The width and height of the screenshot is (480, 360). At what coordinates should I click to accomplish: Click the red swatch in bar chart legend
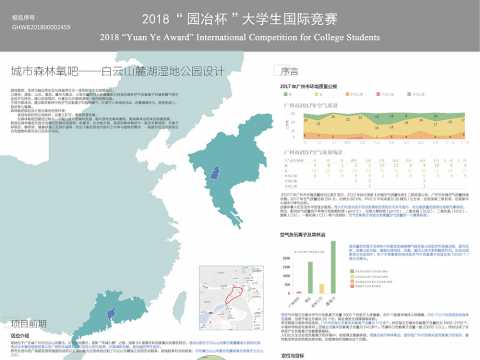(x=352, y=286)
